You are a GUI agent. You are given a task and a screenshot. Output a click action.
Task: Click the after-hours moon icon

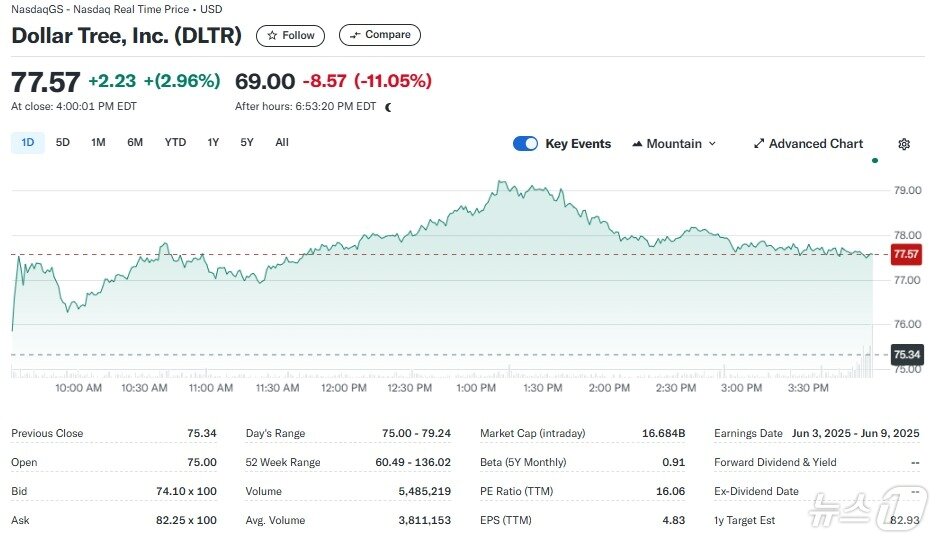tap(388, 106)
